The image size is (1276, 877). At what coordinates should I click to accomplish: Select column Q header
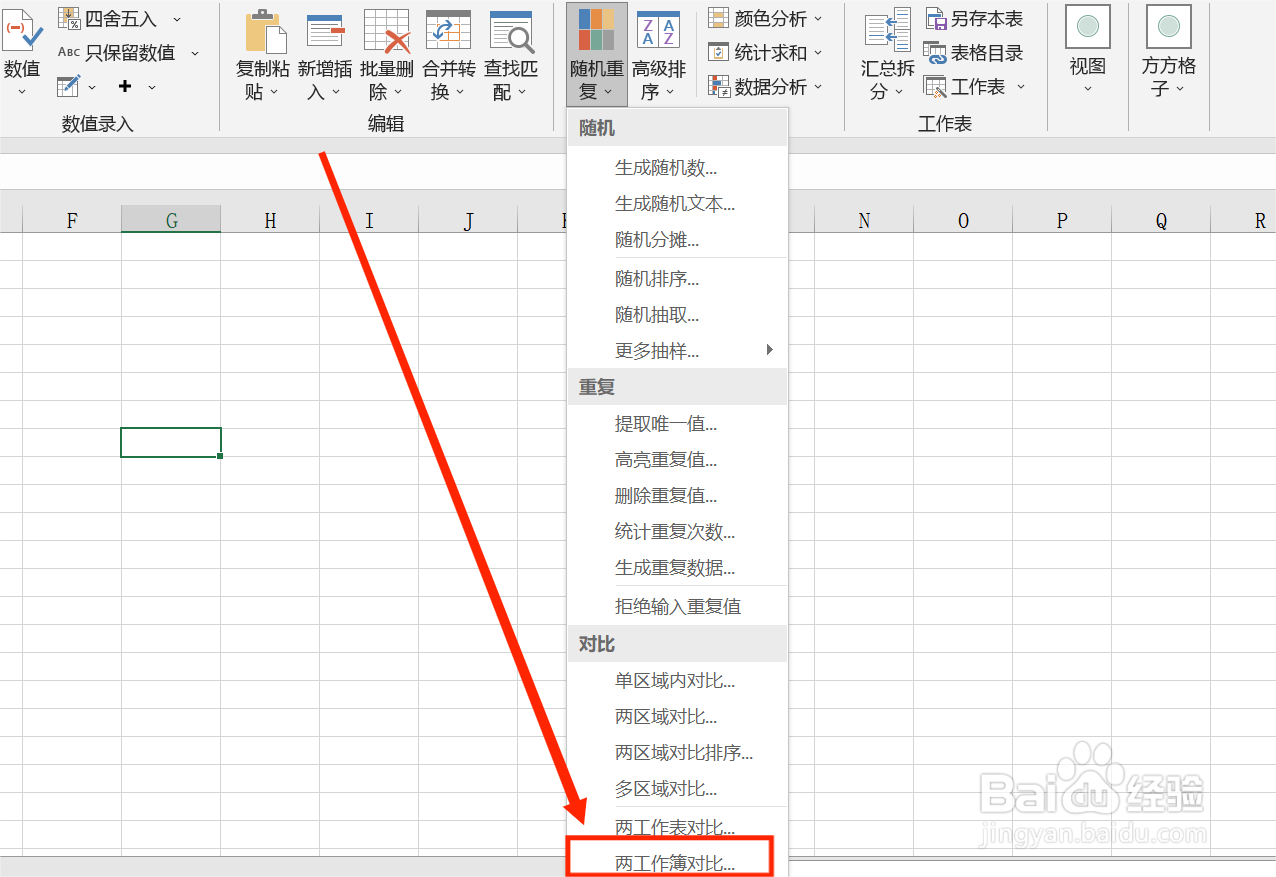point(1161,220)
